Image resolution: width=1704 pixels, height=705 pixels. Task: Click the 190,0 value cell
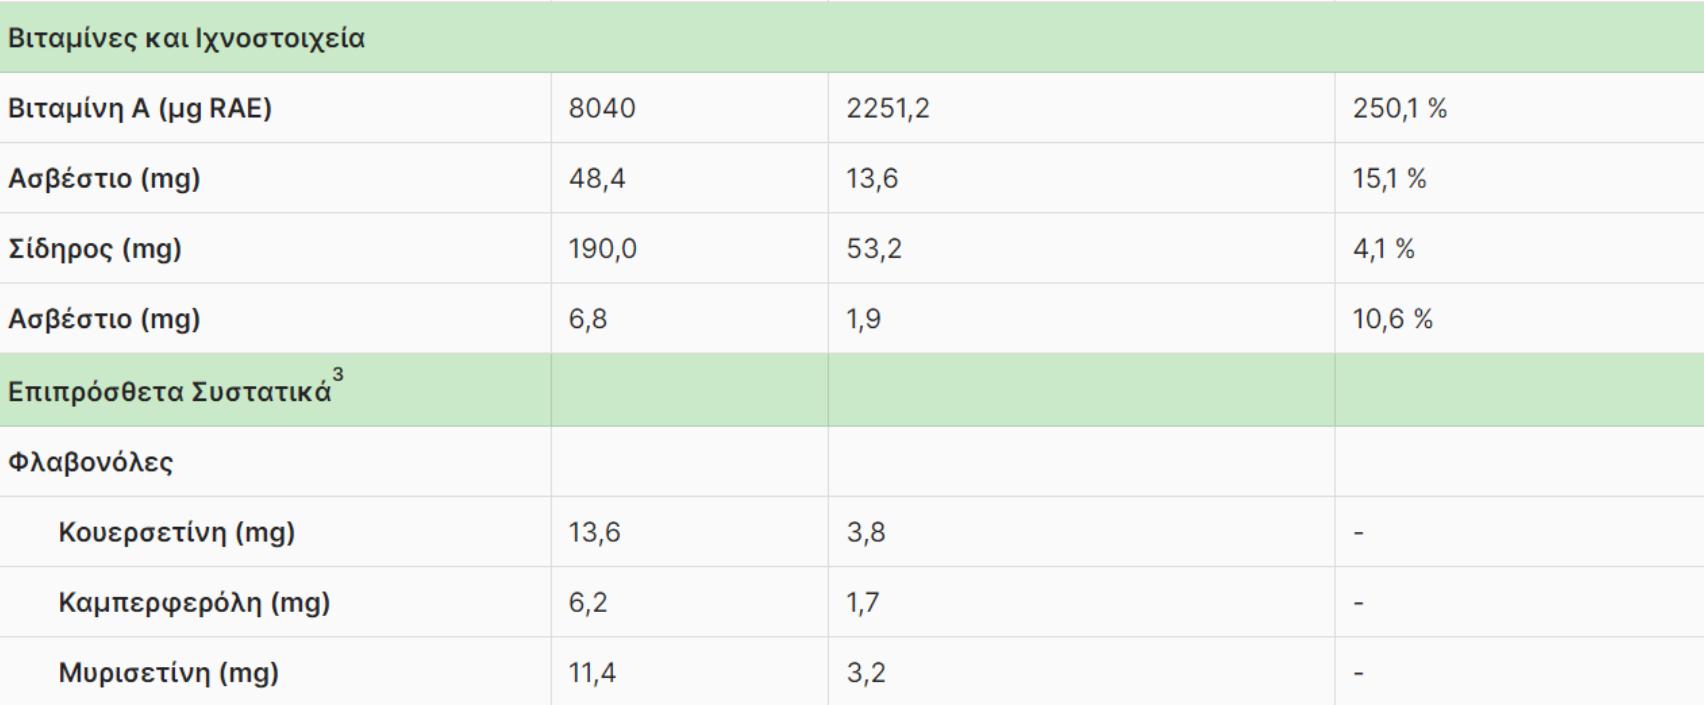602,248
